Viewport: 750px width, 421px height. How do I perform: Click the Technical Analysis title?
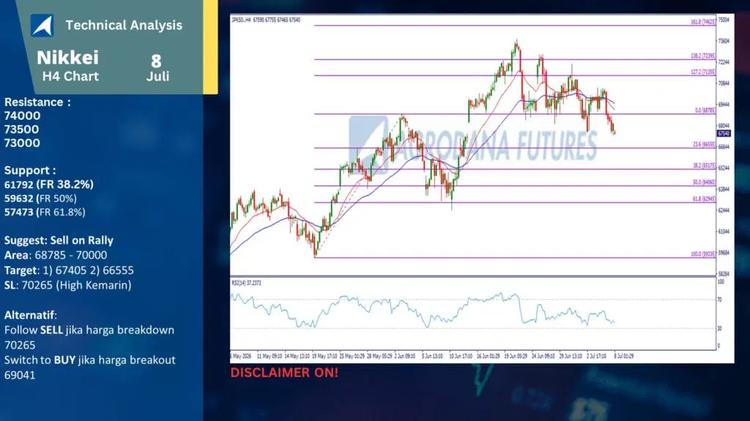(x=124, y=25)
